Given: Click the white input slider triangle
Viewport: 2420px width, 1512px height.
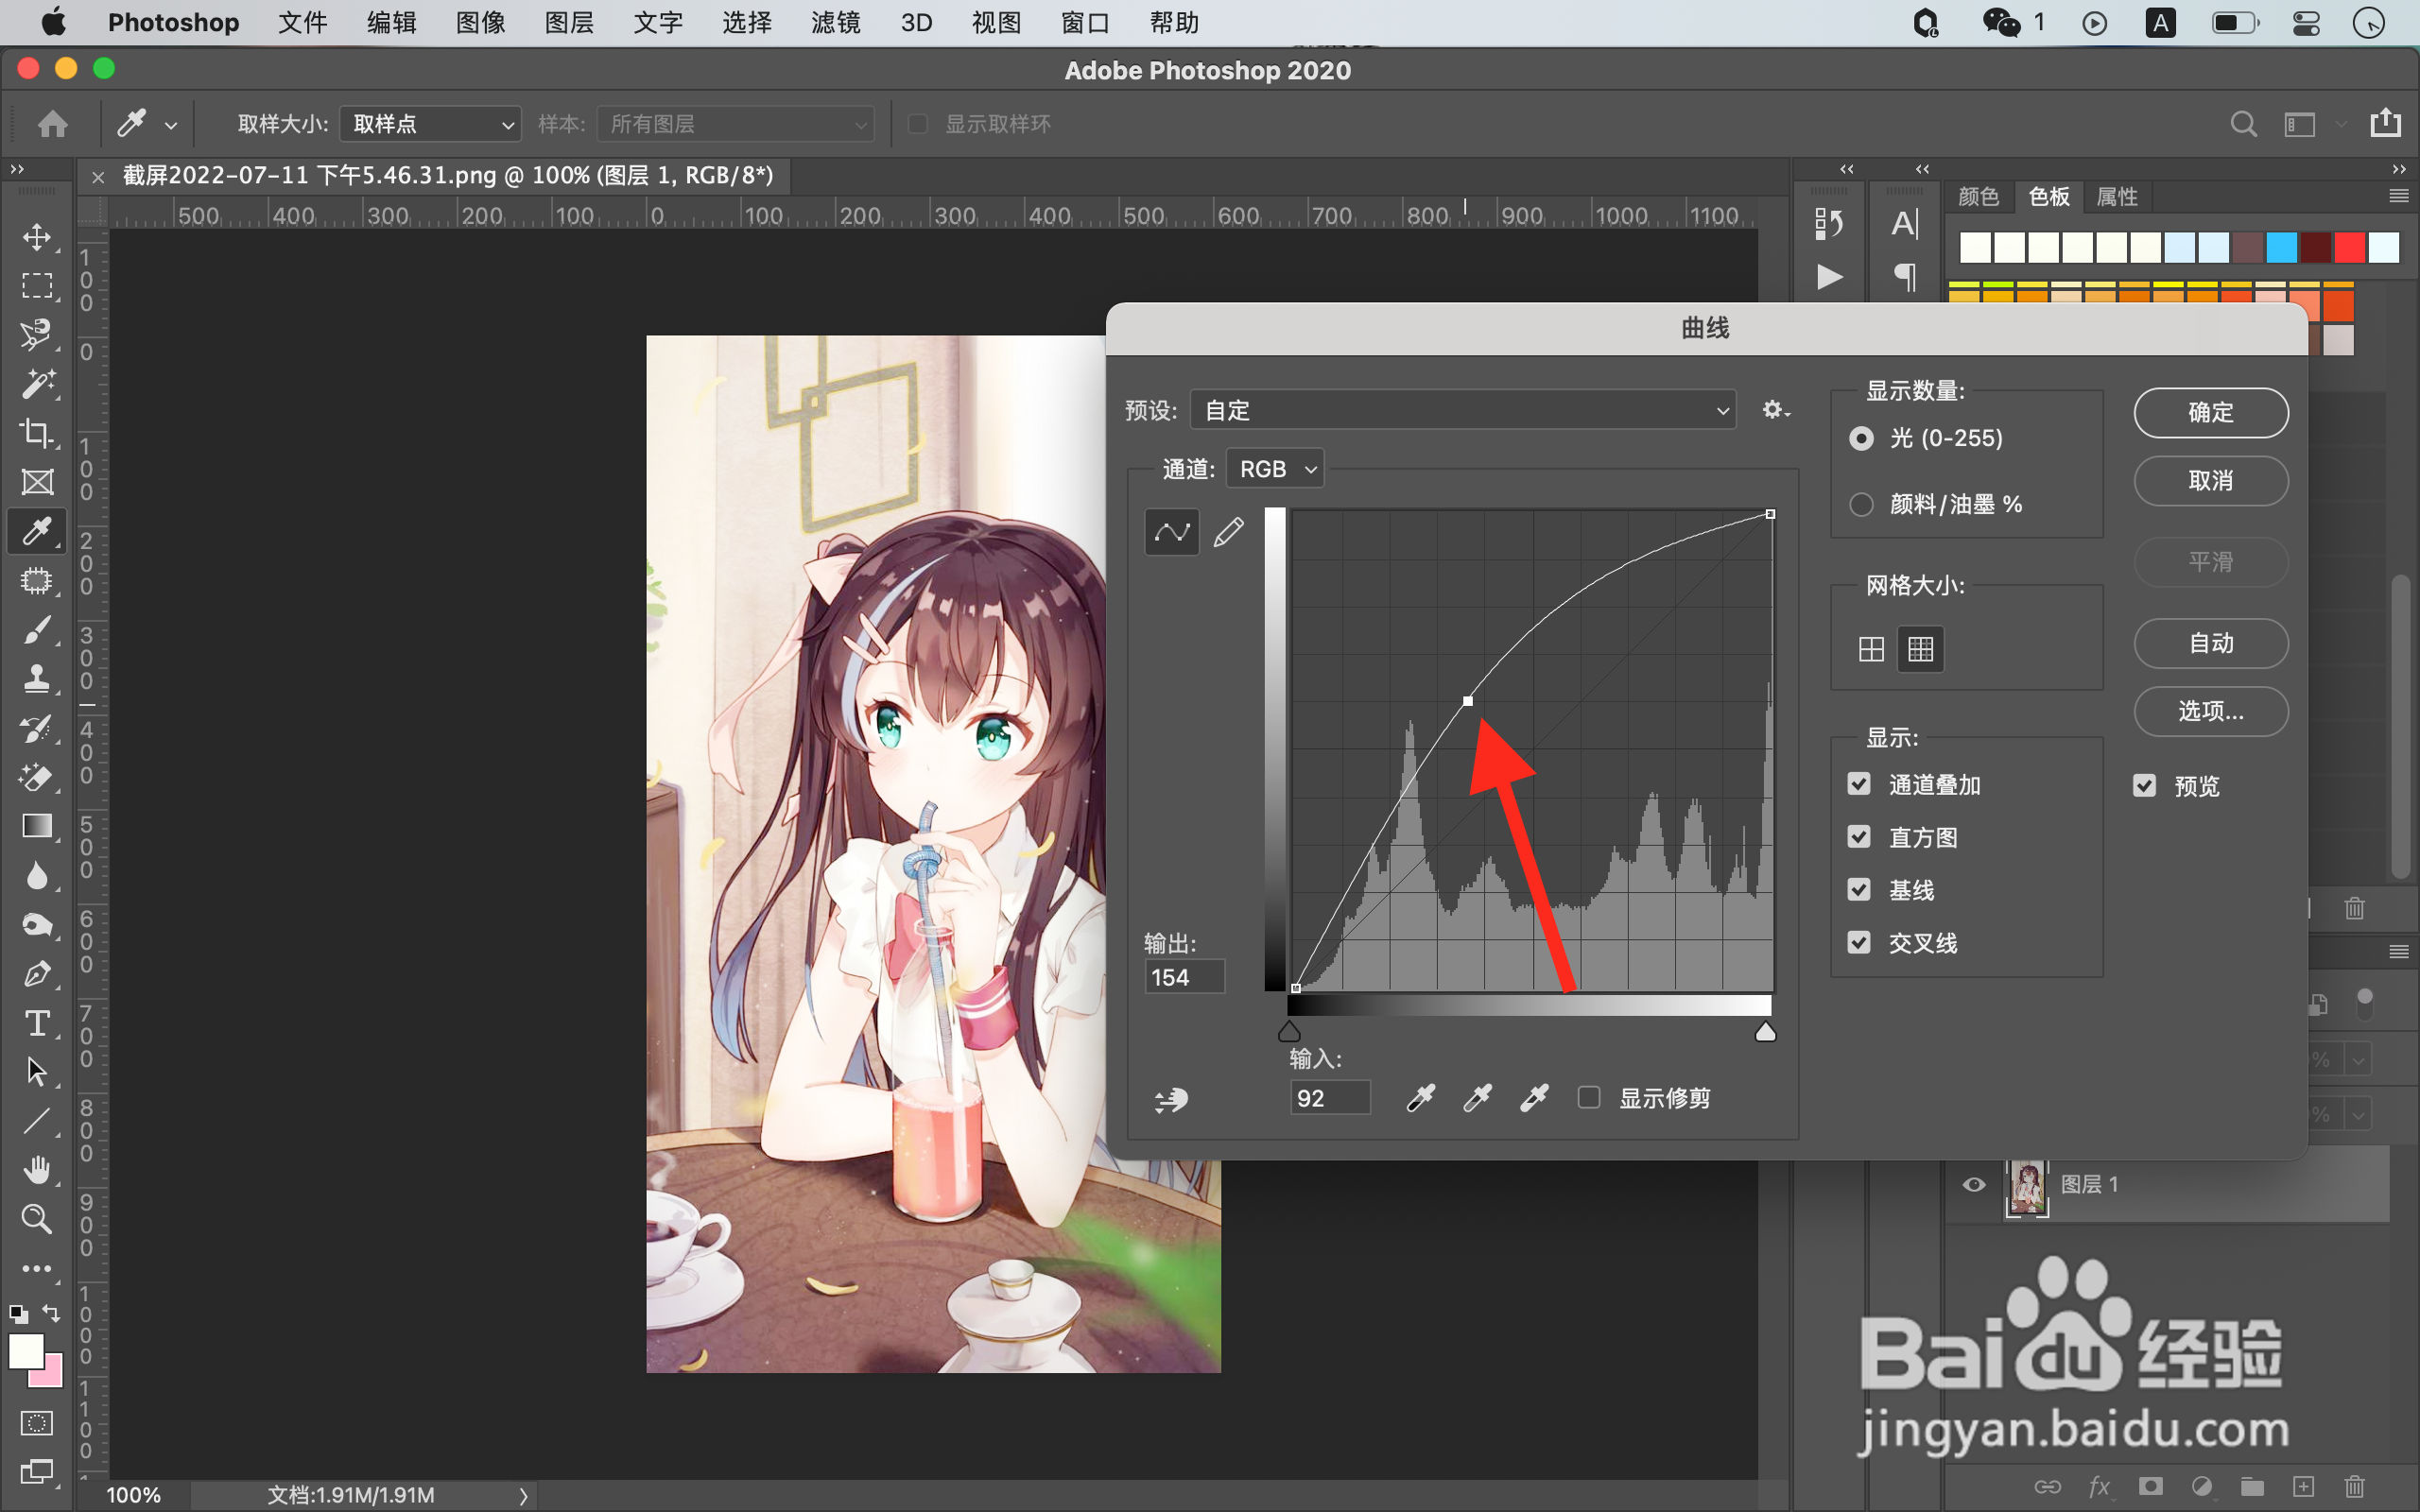Looking at the screenshot, I should (1766, 1032).
